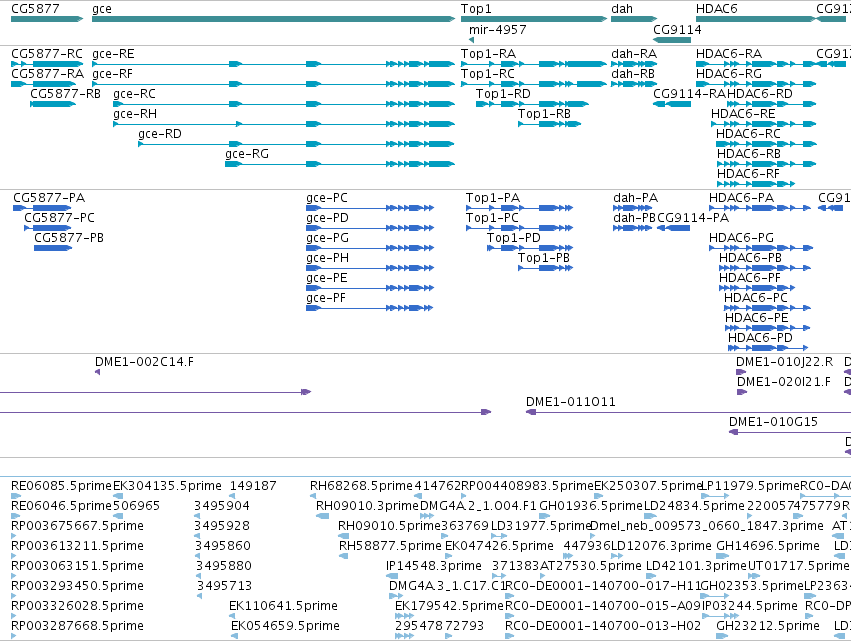Click the CG9114-RA transcript
Viewport: 851px width, 641px height.
point(672,104)
